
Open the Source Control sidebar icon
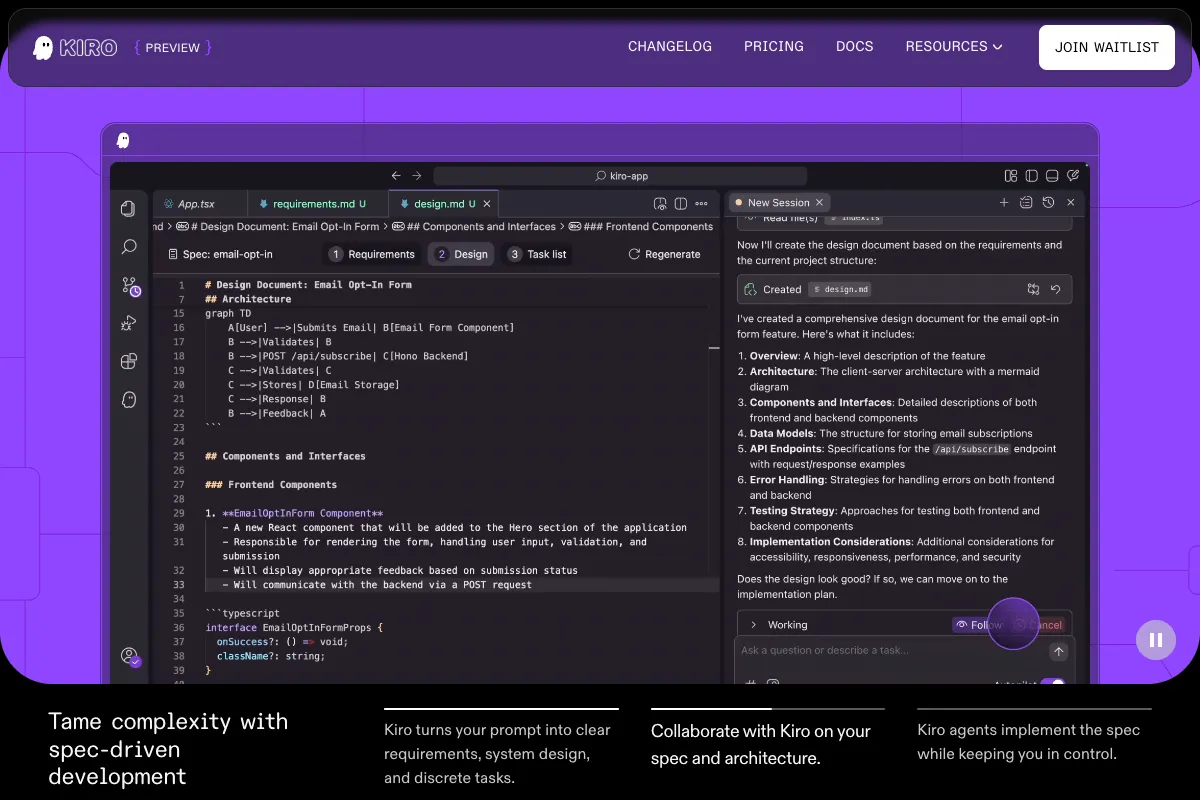tap(129, 286)
